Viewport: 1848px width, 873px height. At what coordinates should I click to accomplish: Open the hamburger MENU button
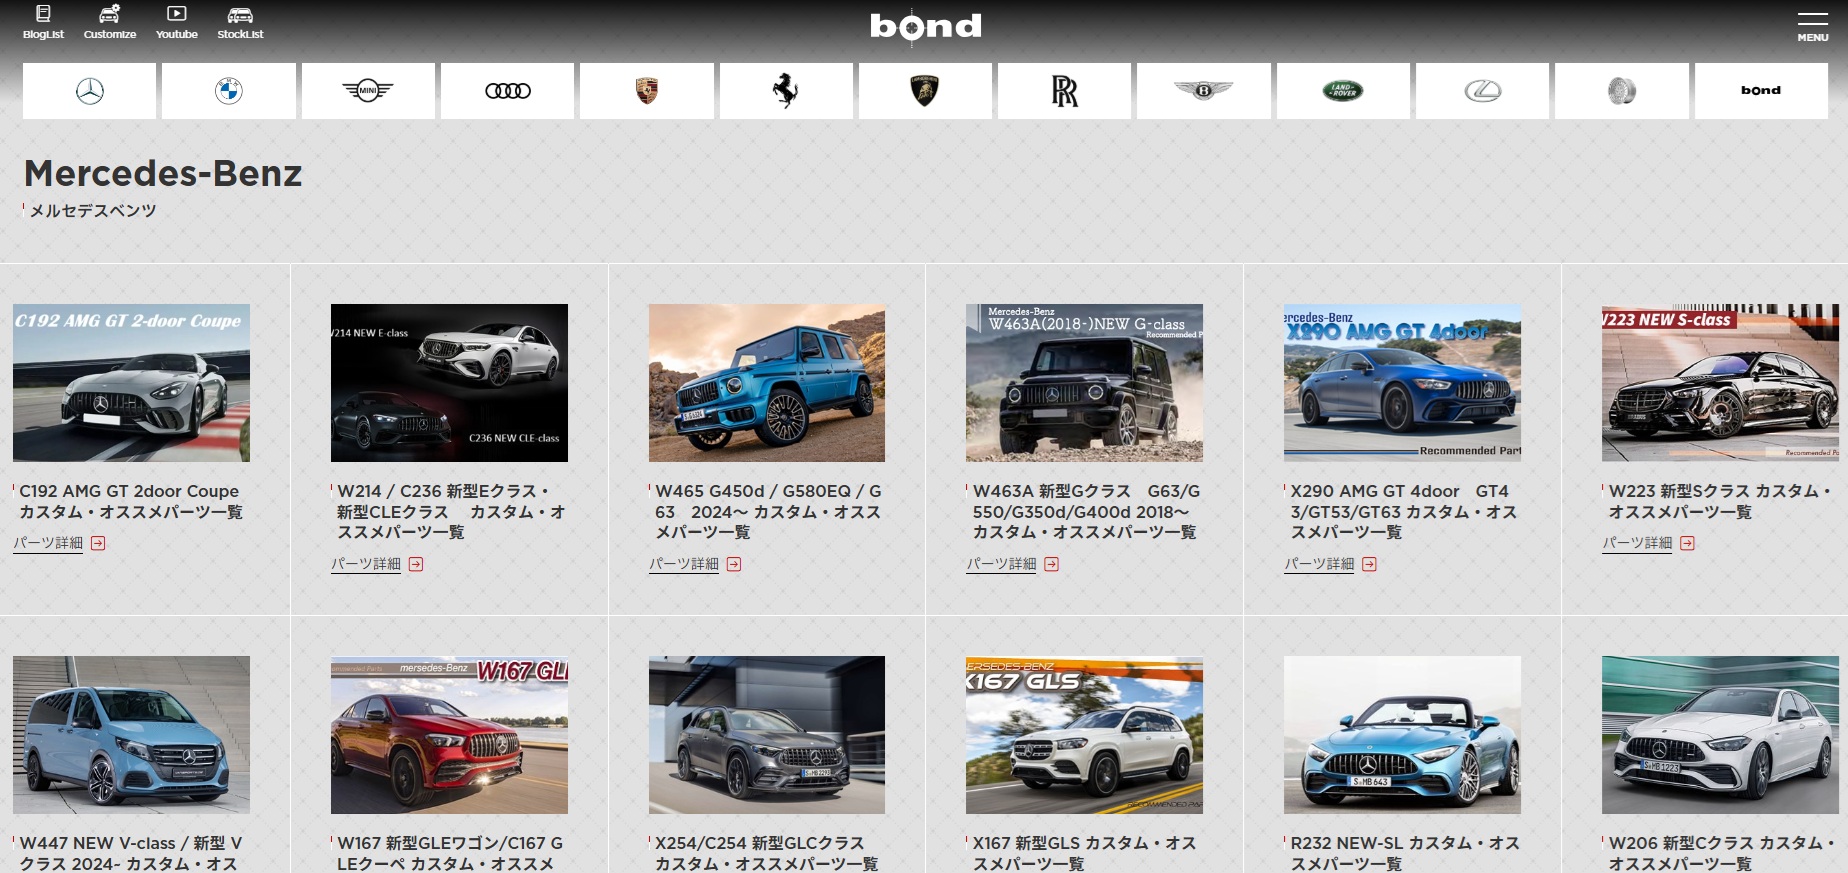[x=1812, y=25]
